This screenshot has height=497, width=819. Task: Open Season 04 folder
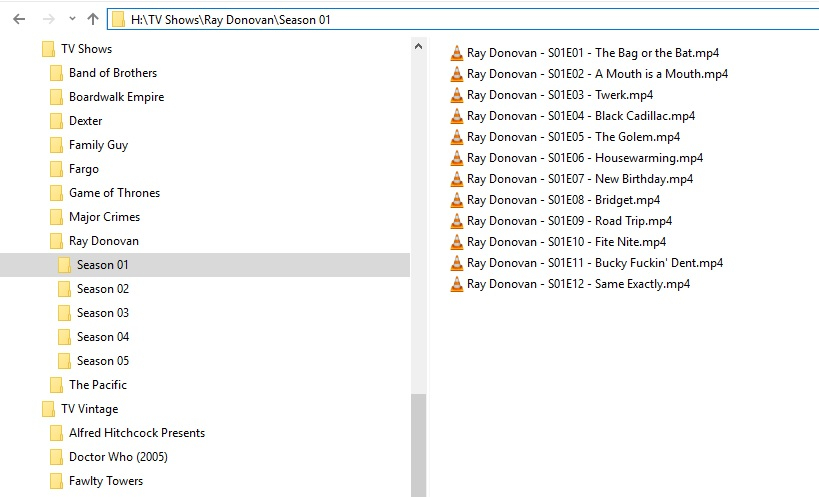point(103,337)
